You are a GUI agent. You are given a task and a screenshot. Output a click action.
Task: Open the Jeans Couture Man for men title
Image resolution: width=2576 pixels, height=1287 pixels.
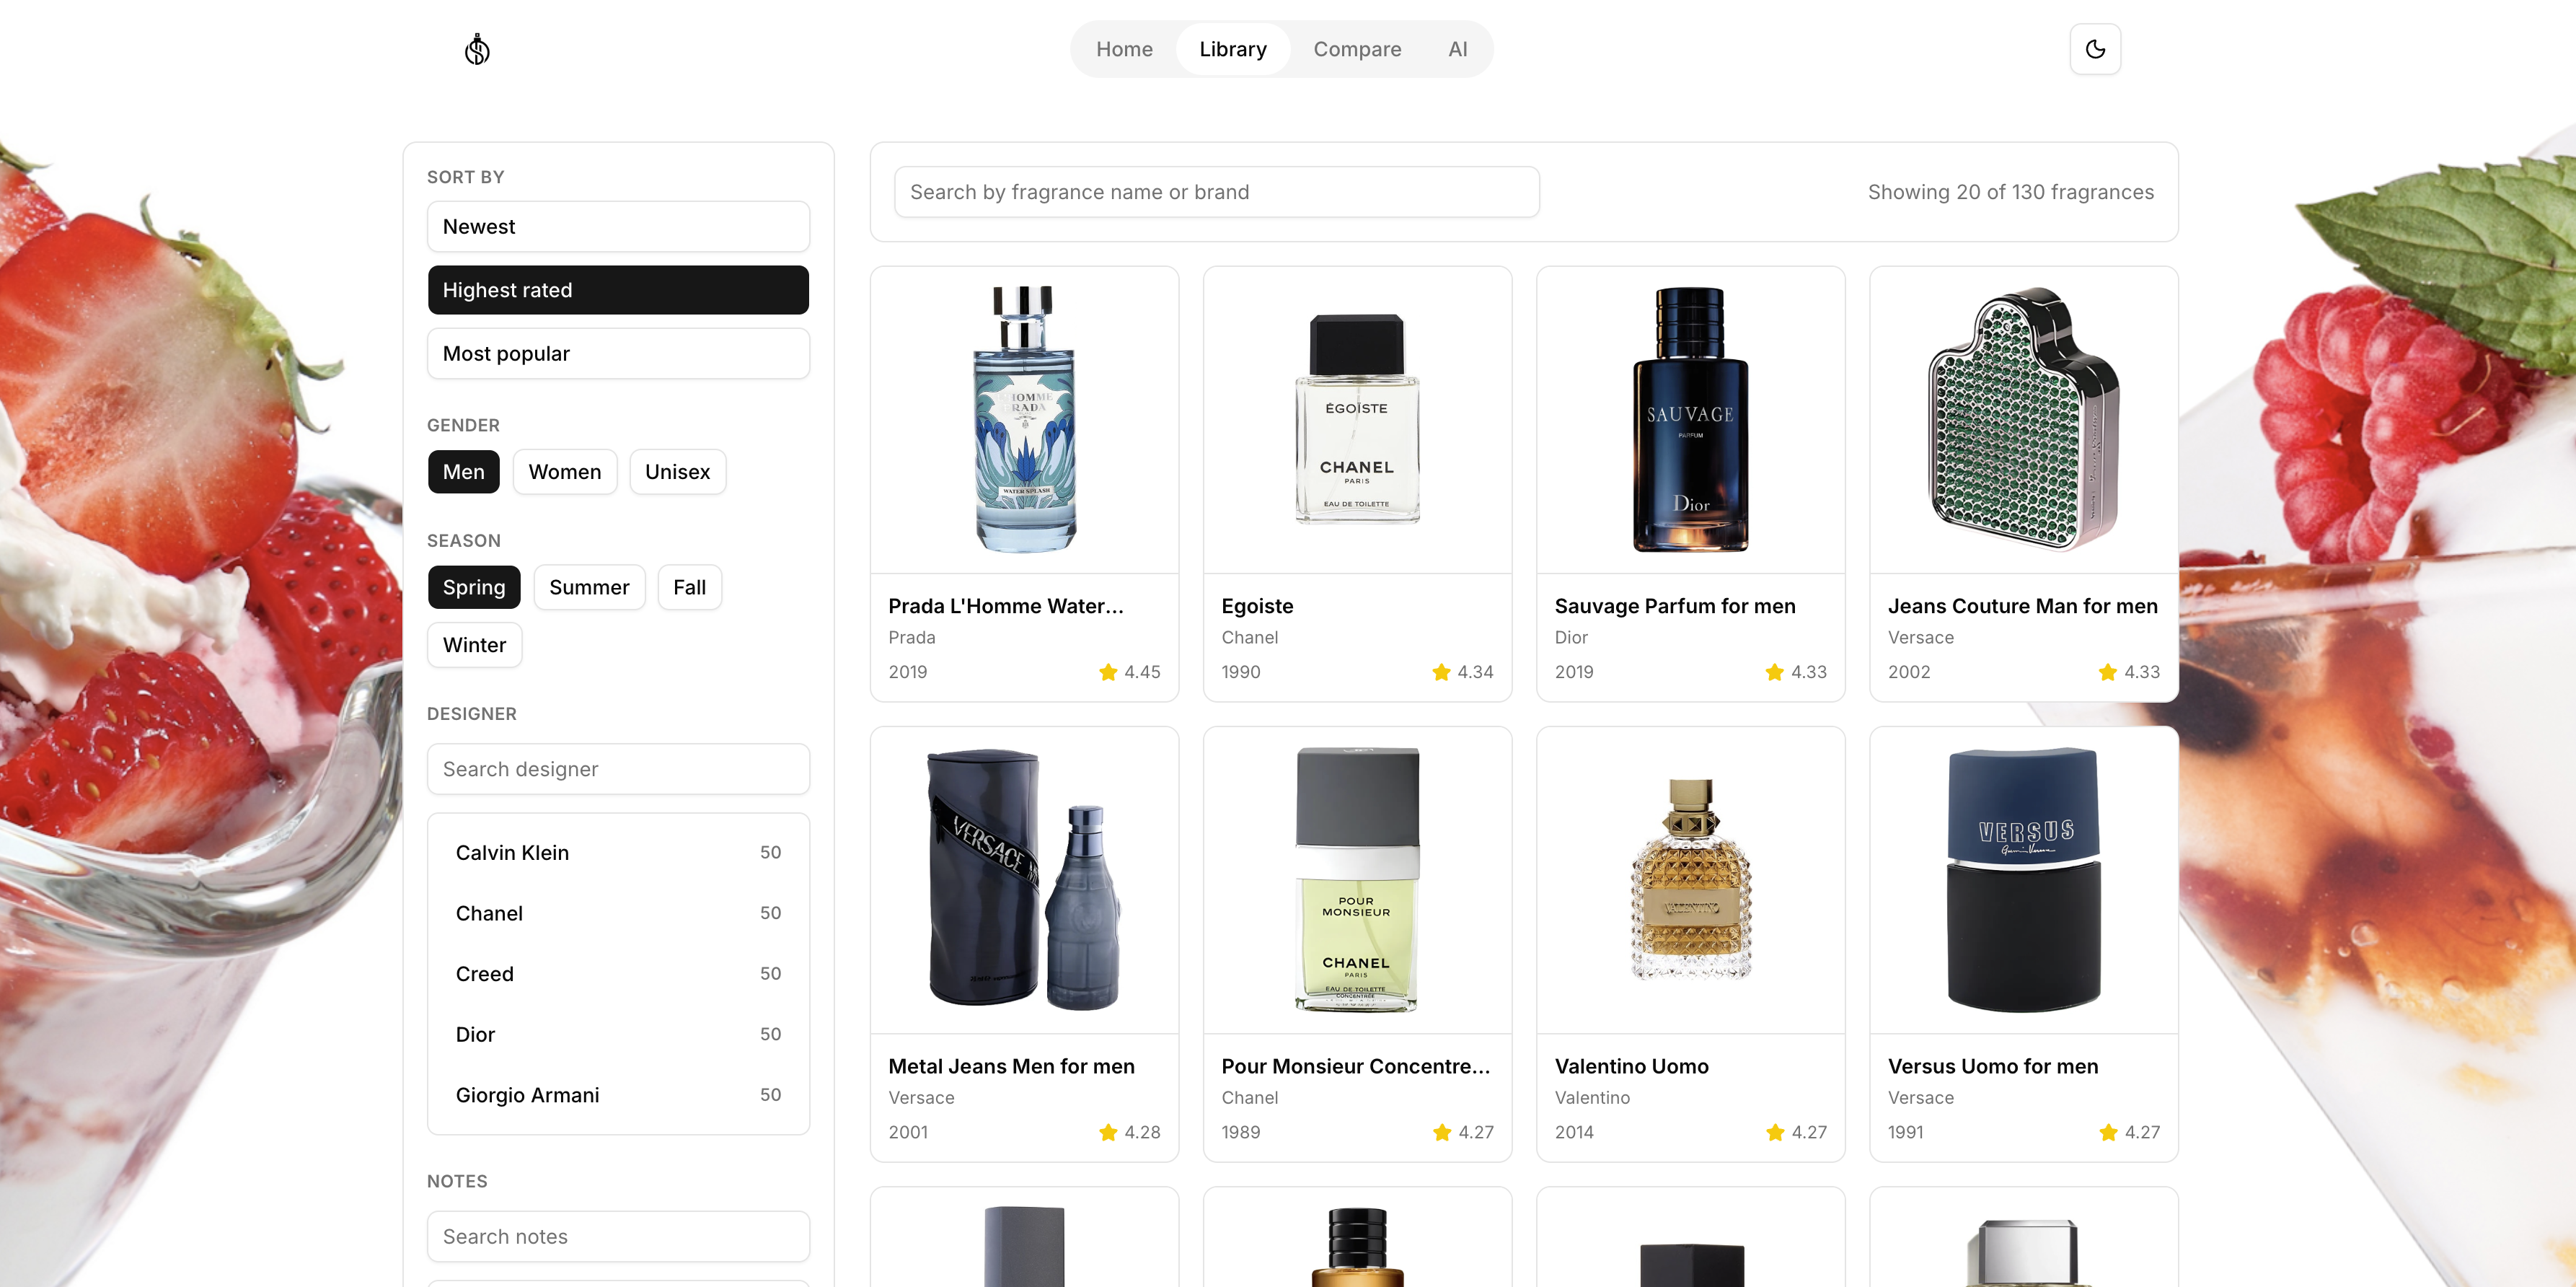tap(2023, 606)
